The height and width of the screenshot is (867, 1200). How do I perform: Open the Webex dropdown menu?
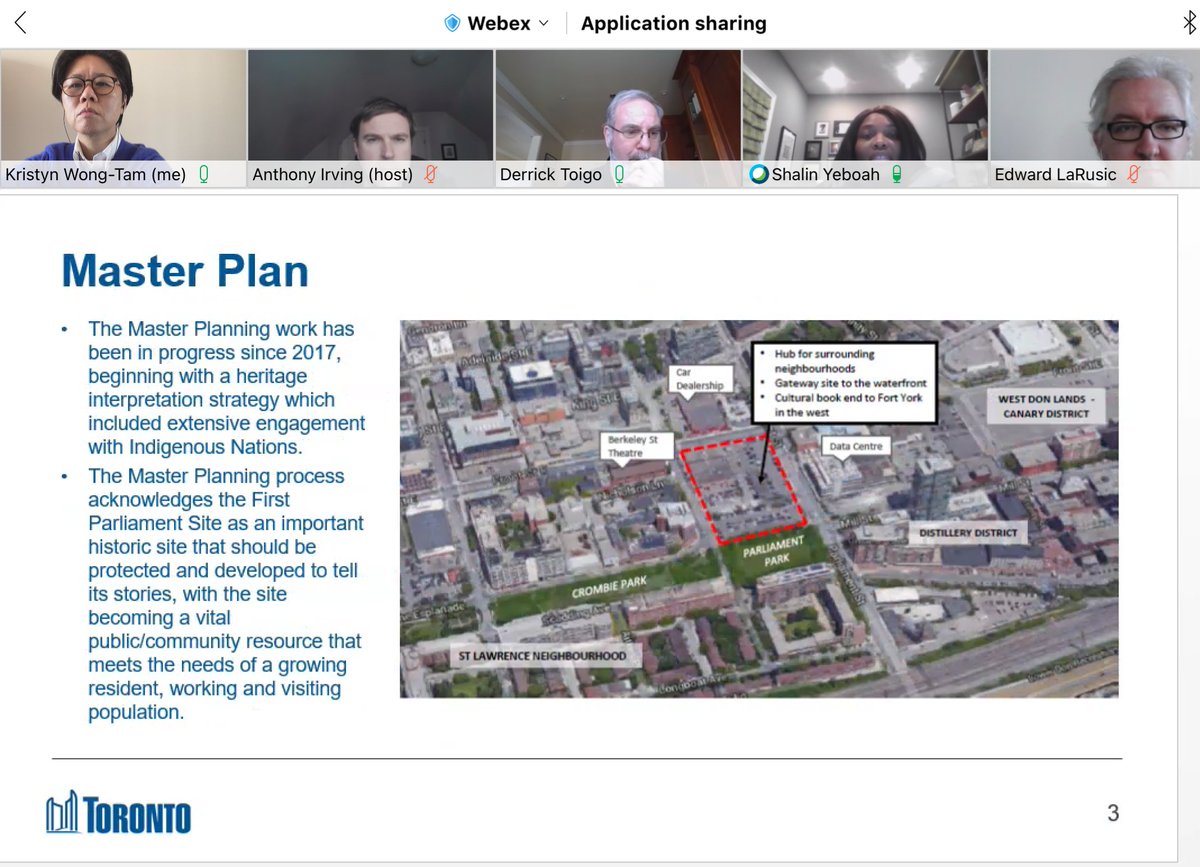498,23
